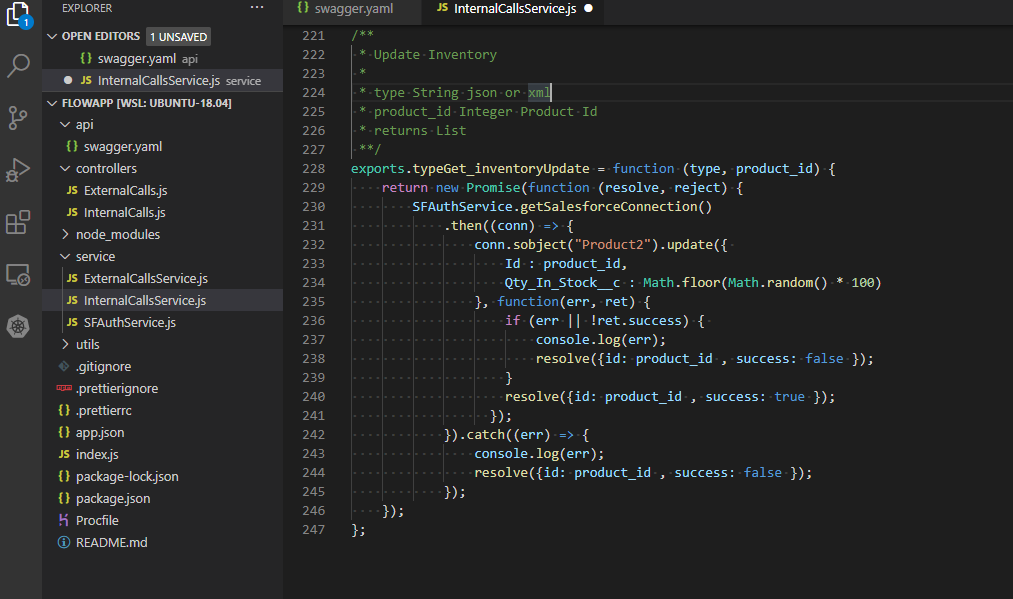
Task: Open the Source Control view icon
Action: coord(19,118)
